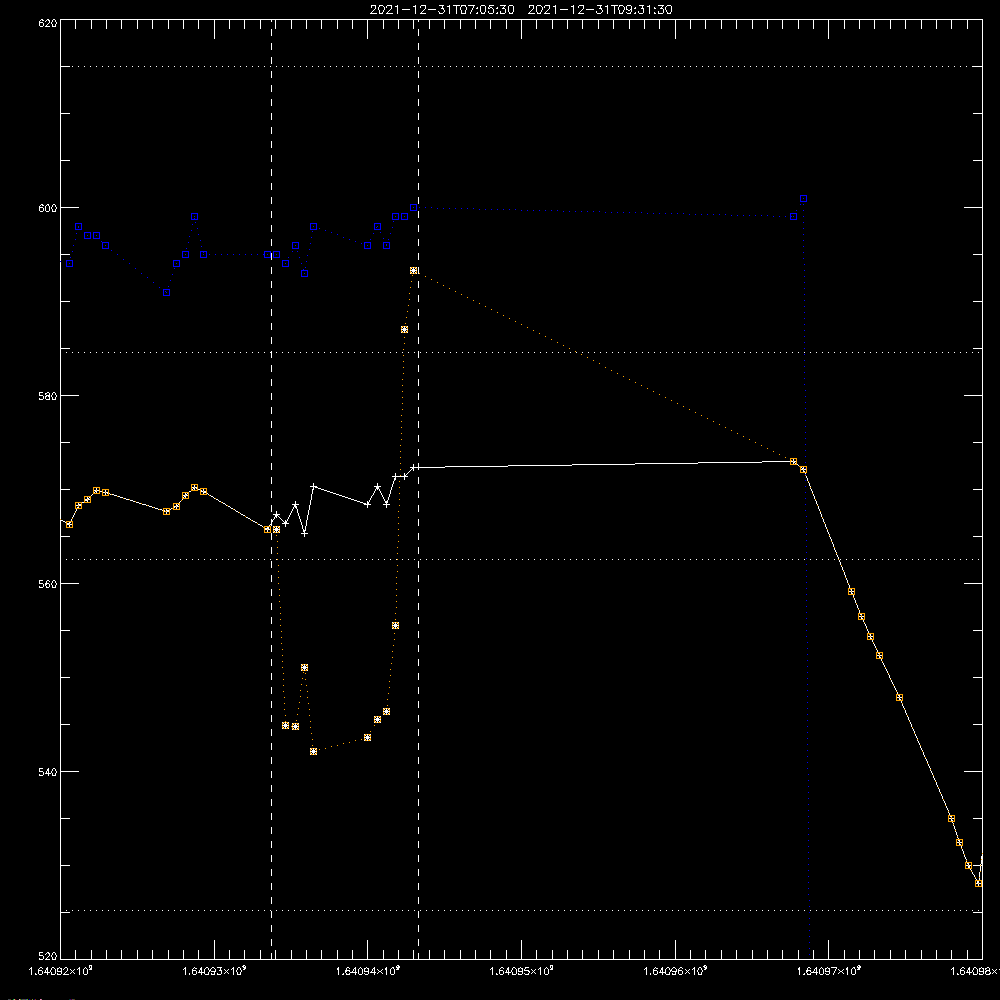Click the end timestamp 2021-12-31T09:31:30 in title
Viewport: 1000px width, 1000px height.
pos(600,10)
